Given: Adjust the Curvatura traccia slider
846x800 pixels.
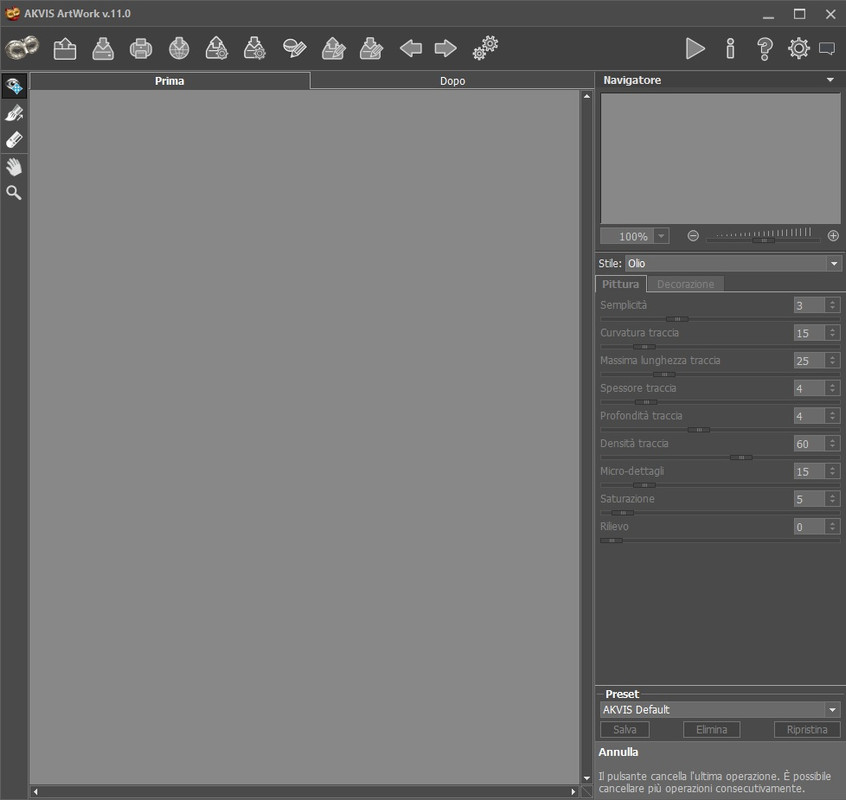Looking at the screenshot, I should [644, 347].
